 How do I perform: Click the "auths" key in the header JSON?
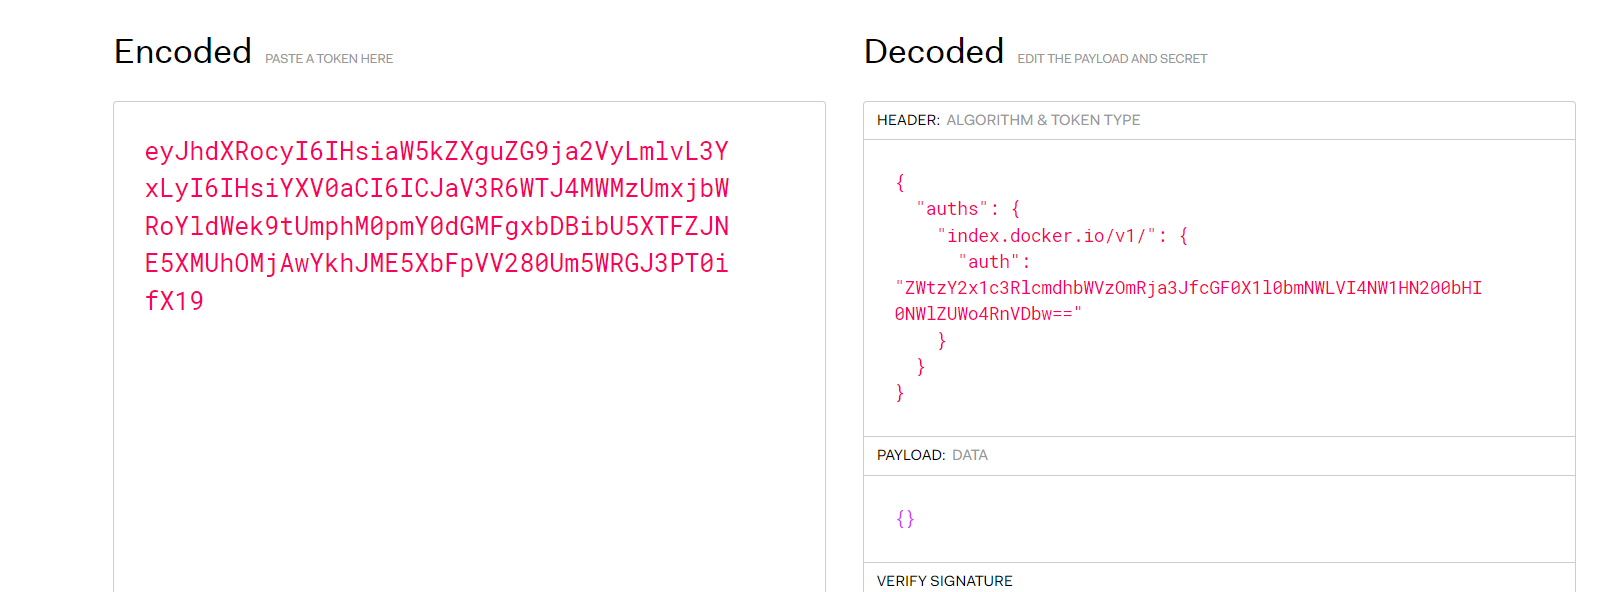(x=952, y=209)
